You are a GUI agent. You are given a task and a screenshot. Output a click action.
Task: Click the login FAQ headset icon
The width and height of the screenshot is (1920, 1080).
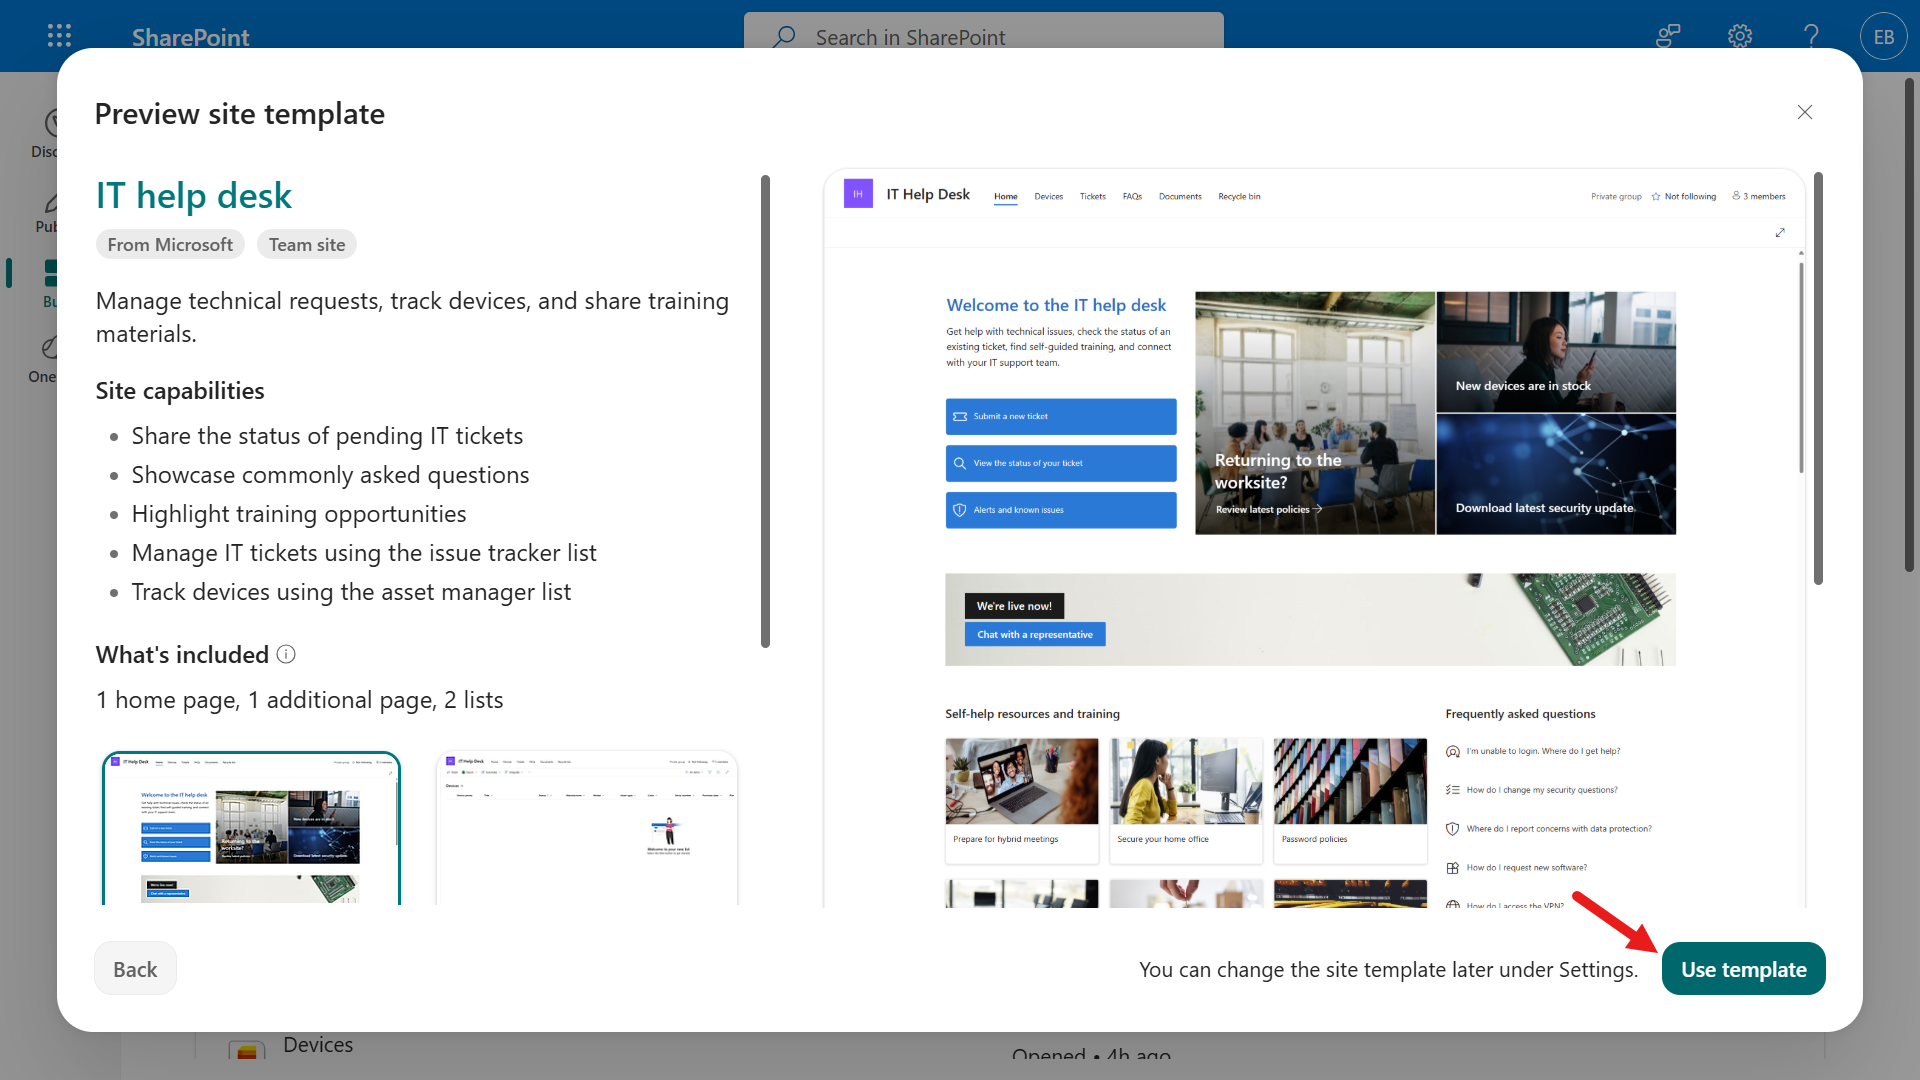click(1452, 751)
